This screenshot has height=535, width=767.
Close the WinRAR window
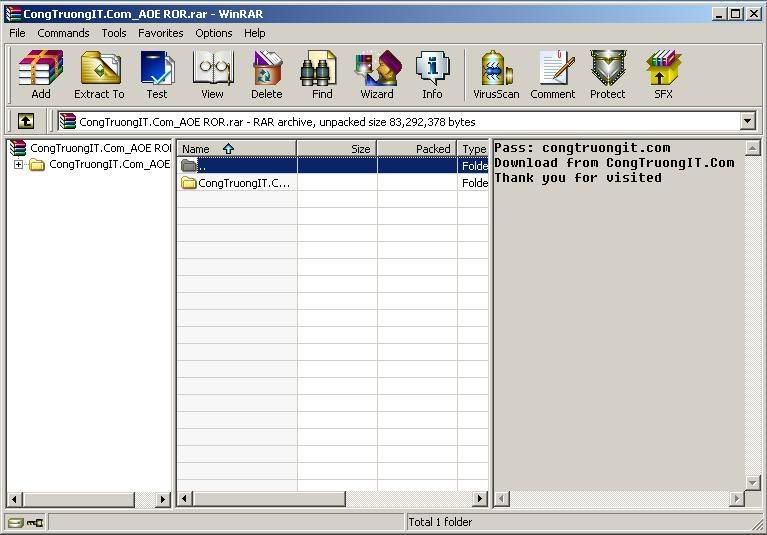754,14
